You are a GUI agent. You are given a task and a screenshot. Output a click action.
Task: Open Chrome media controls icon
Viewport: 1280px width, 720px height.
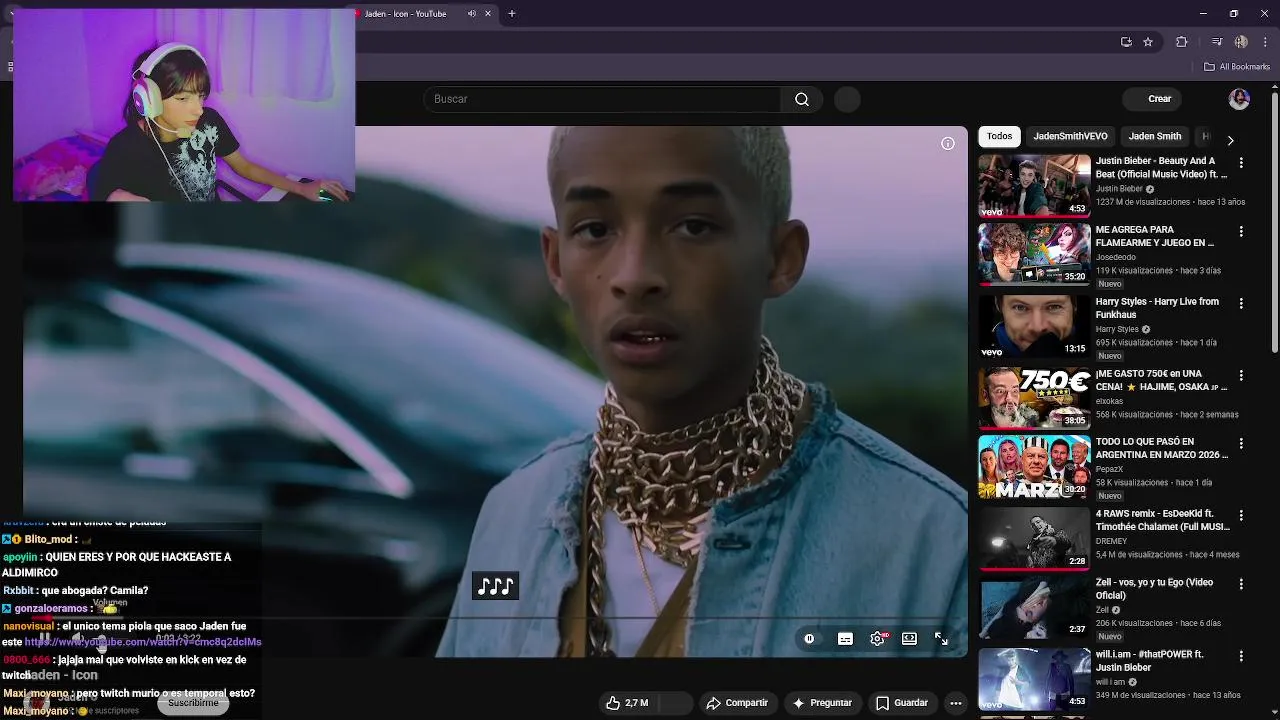click(1216, 42)
